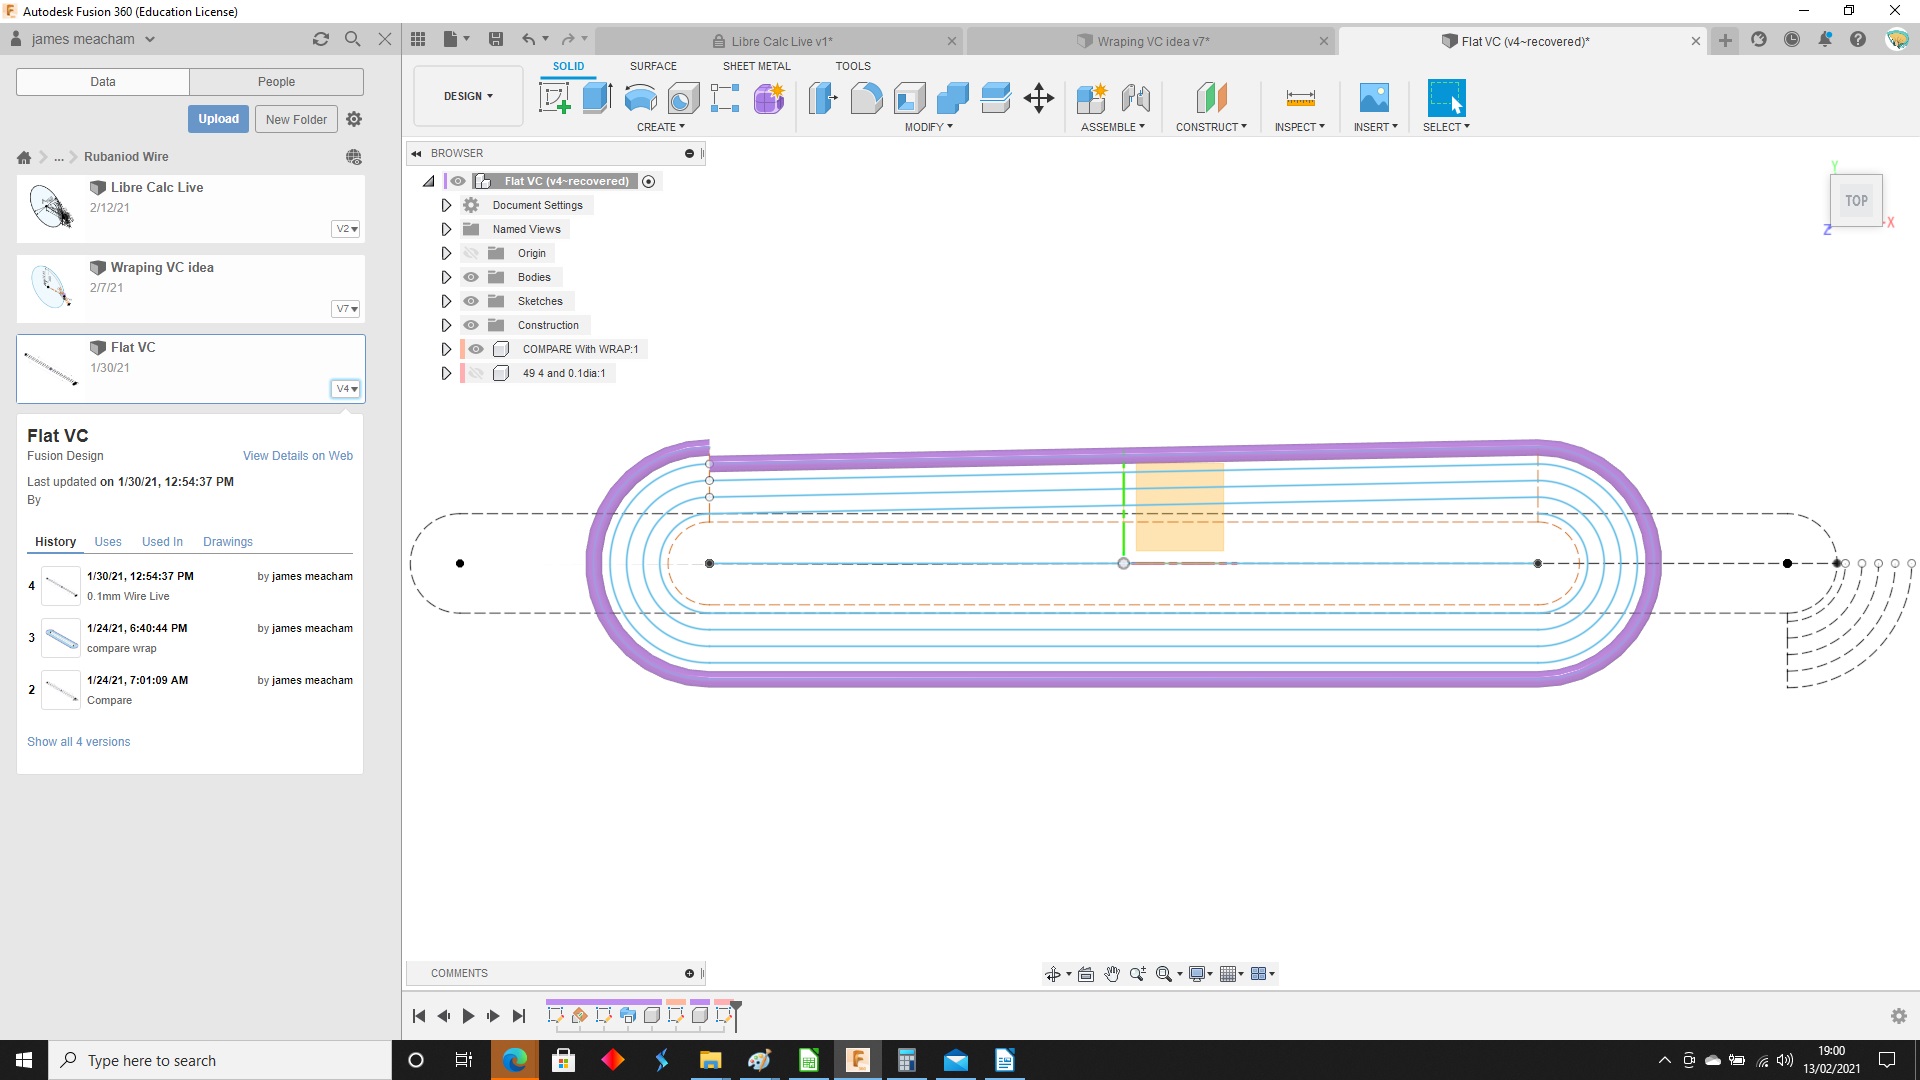The height and width of the screenshot is (1080, 1920).
Task: Select the Joint tool
Action: [1135, 98]
